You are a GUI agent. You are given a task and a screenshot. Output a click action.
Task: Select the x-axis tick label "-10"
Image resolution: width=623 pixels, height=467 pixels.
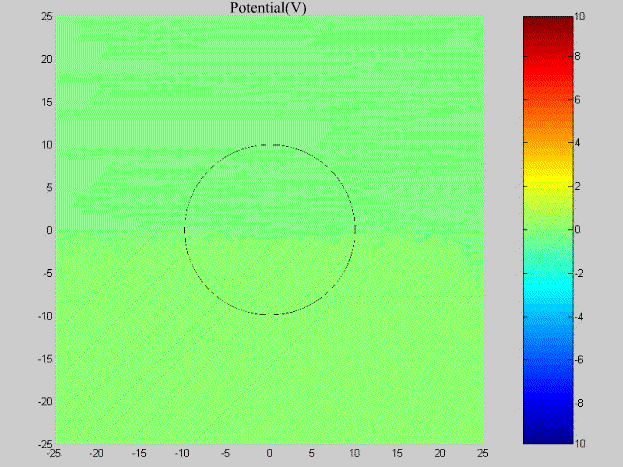pos(182,453)
